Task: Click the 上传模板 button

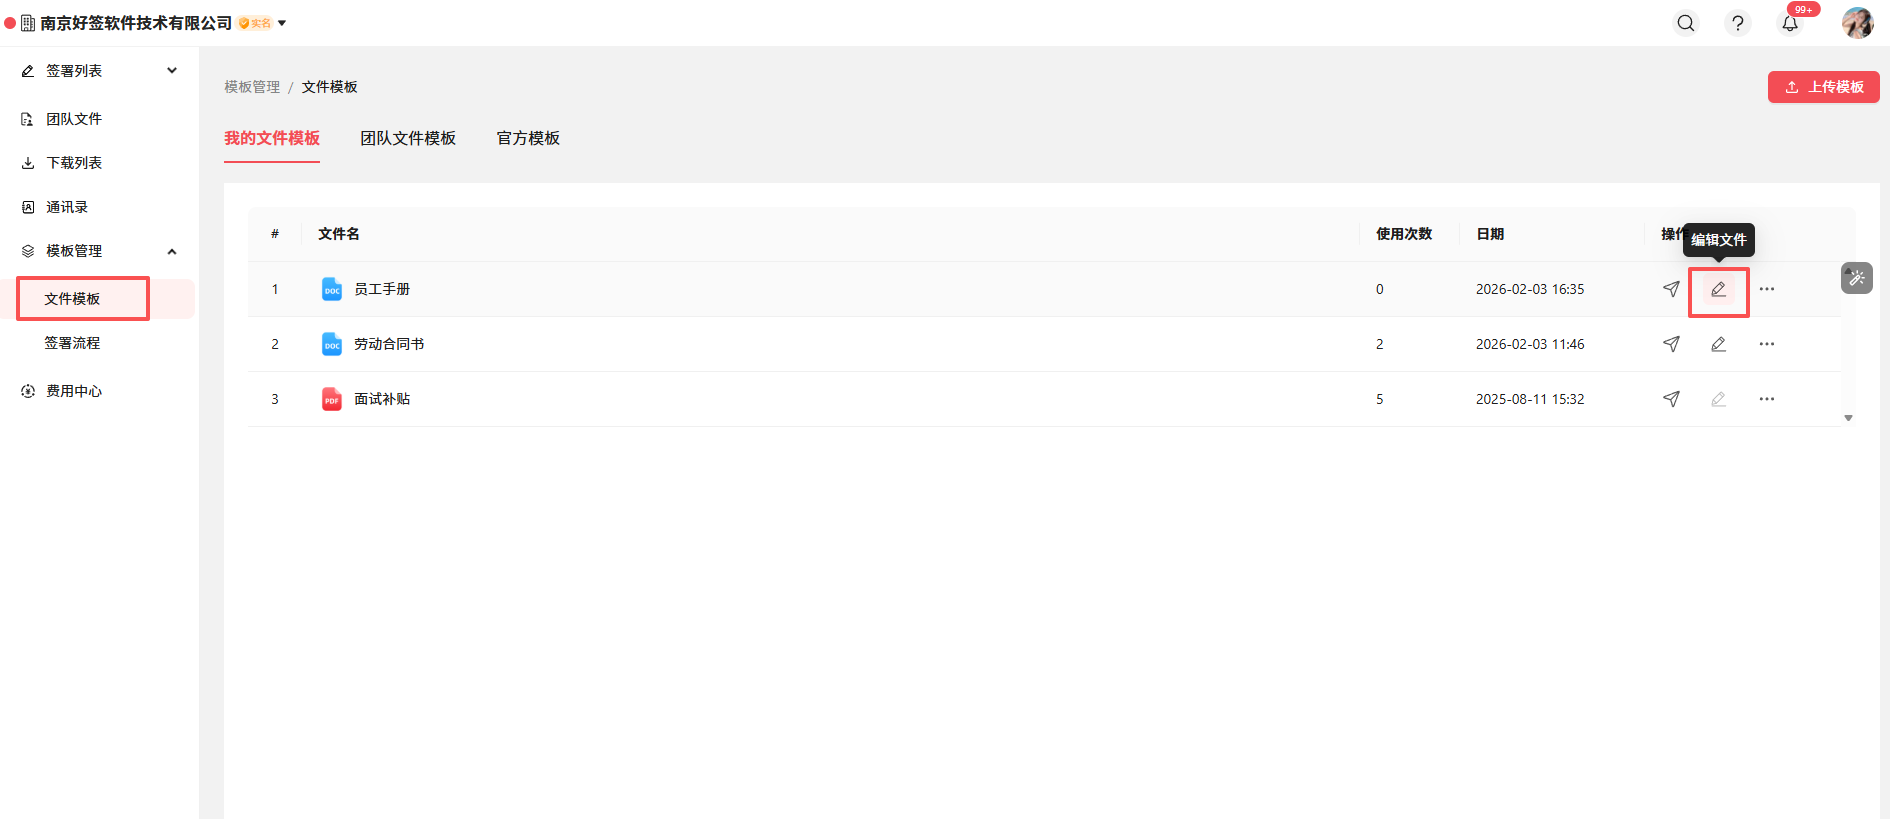Action: [x=1823, y=87]
